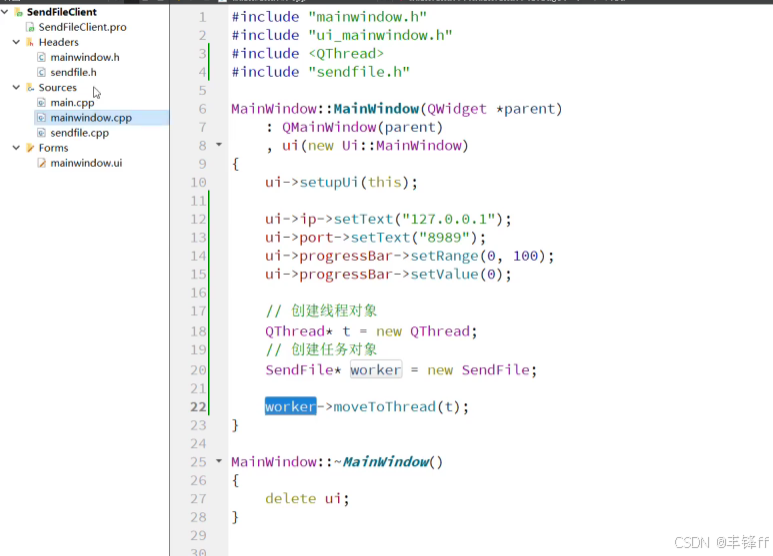This screenshot has width=773, height=556.
Task: Open sendfile.cpp in Sources
Action: point(79,133)
